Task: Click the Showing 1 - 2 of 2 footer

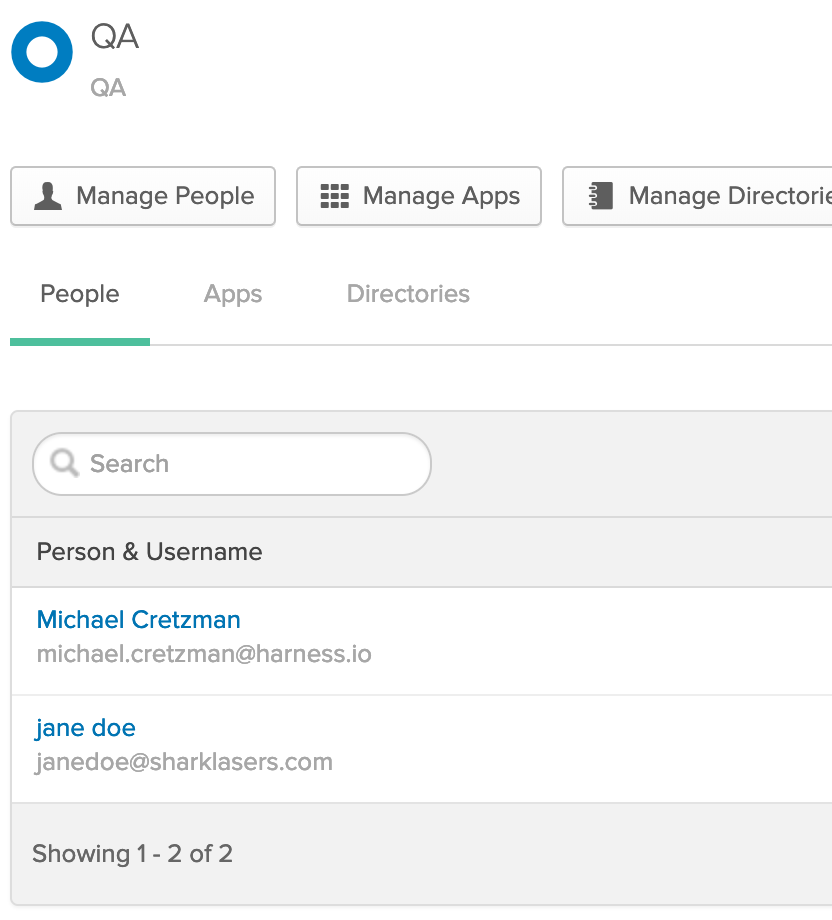Action: 133,854
